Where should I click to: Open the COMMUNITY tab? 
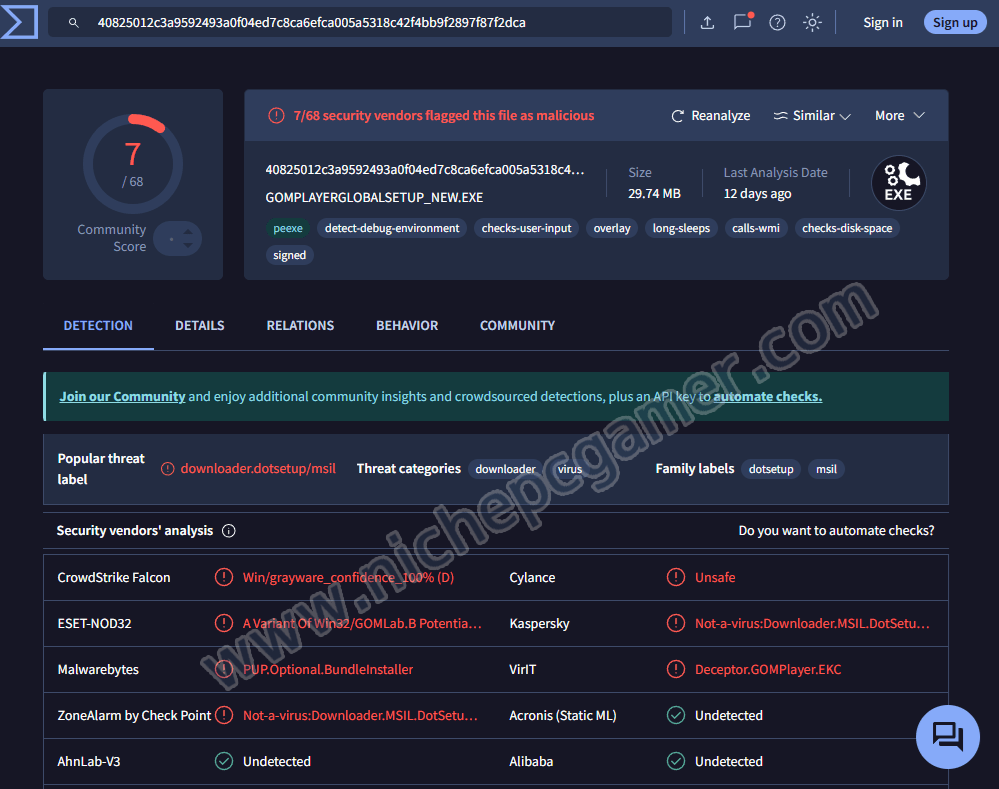(x=517, y=326)
